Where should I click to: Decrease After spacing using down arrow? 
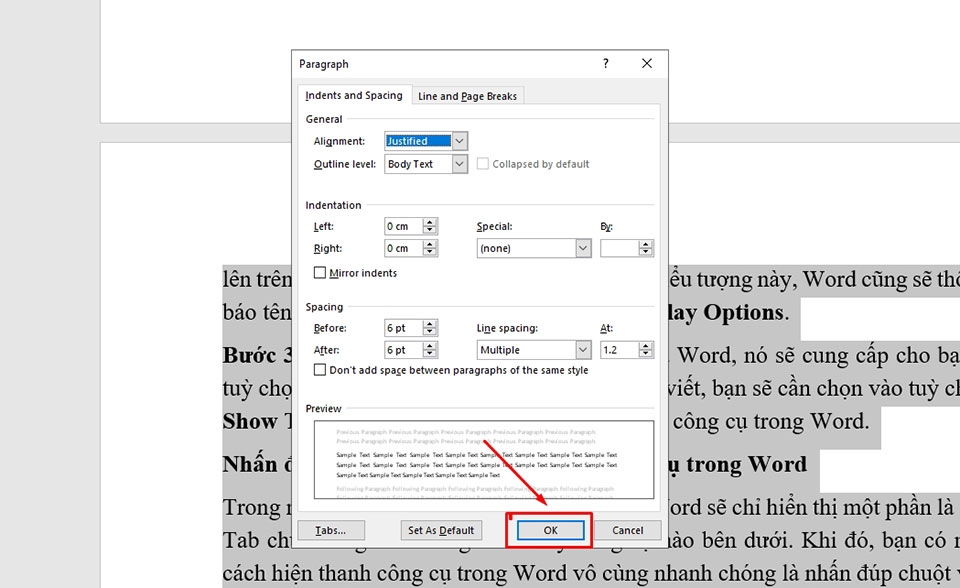pyautogui.click(x=431, y=353)
